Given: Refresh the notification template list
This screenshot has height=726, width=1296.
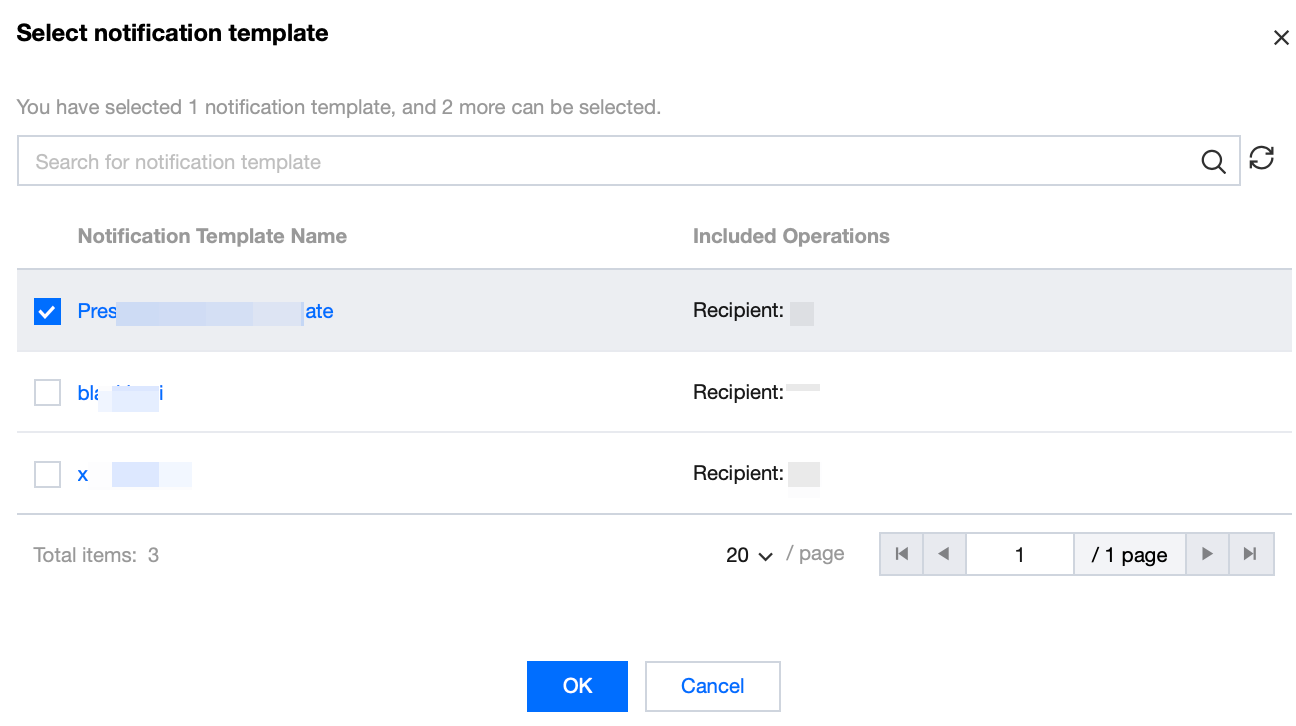Looking at the screenshot, I should point(1262,158).
